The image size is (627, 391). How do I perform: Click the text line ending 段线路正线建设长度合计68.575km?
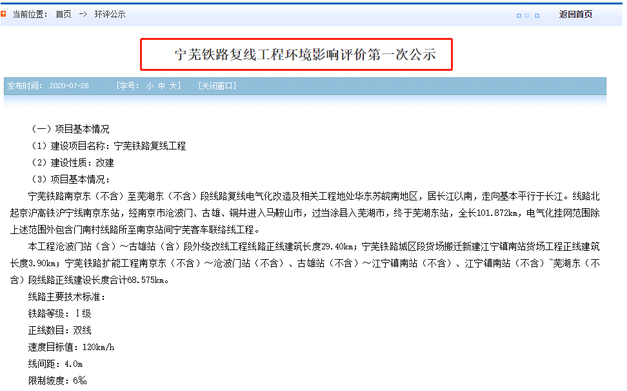89,280
